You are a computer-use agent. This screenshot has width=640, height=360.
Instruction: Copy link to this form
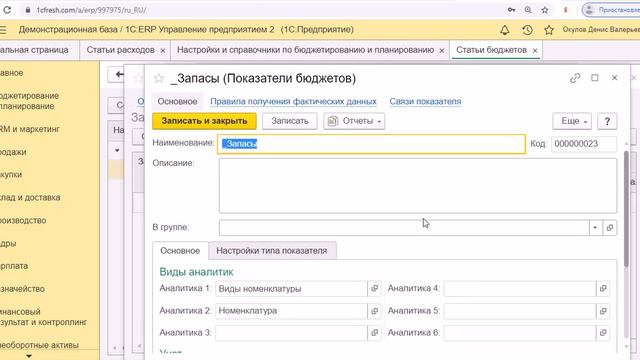(575, 78)
